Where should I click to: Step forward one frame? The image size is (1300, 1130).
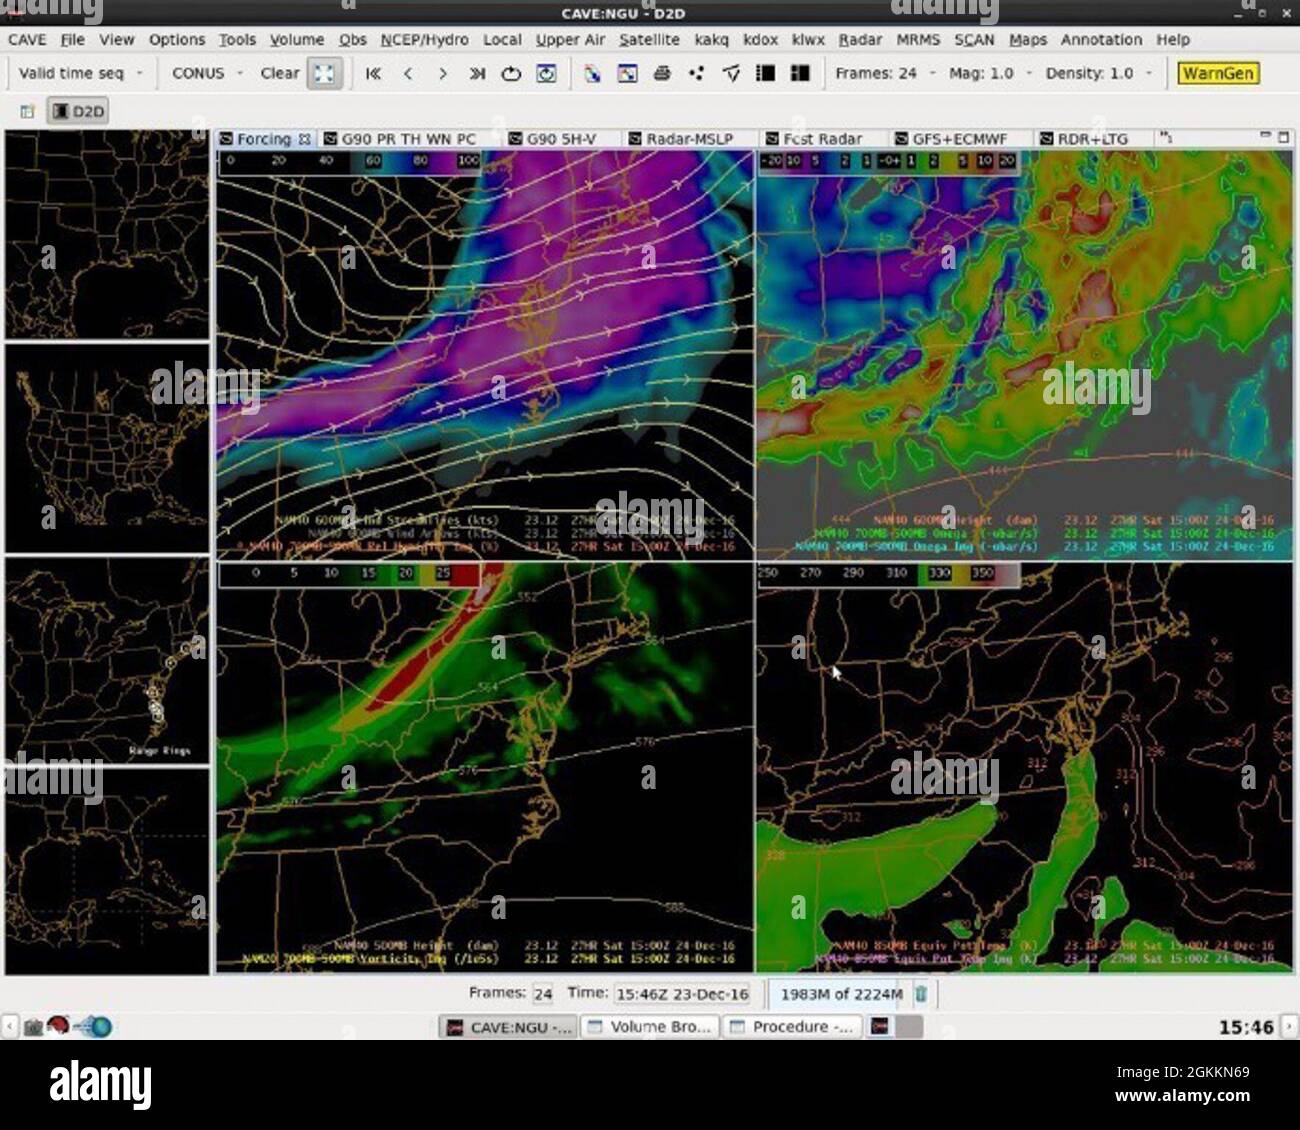tap(442, 73)
